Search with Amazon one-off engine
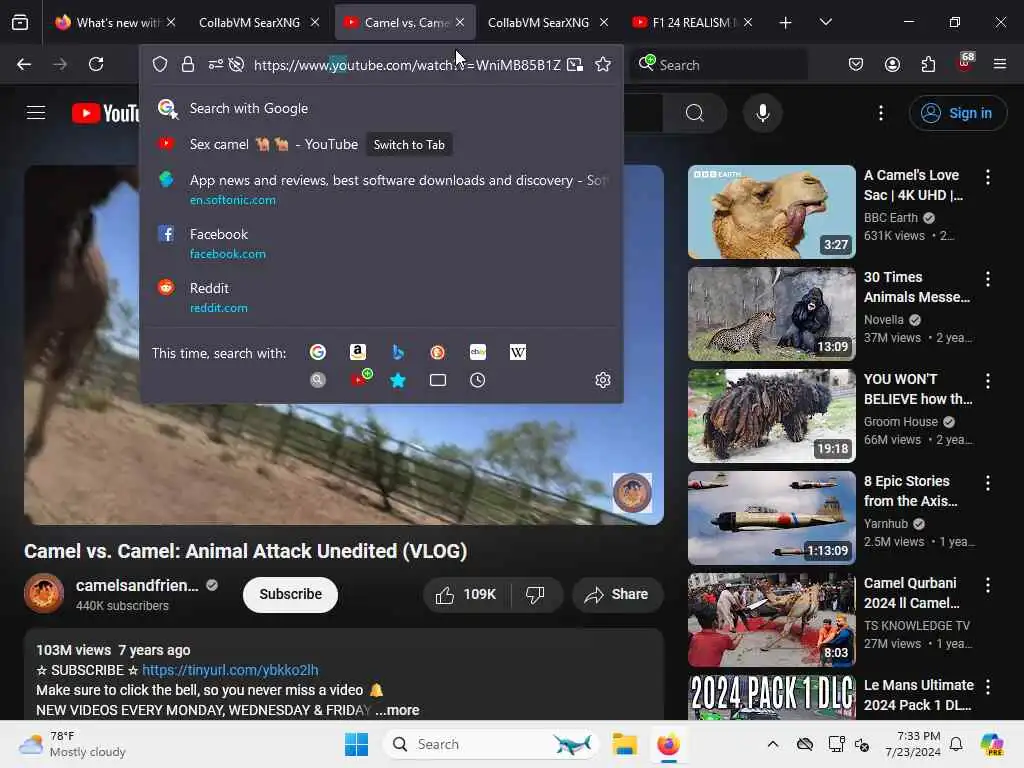1024x768 pixels. [x=358, y=353]
